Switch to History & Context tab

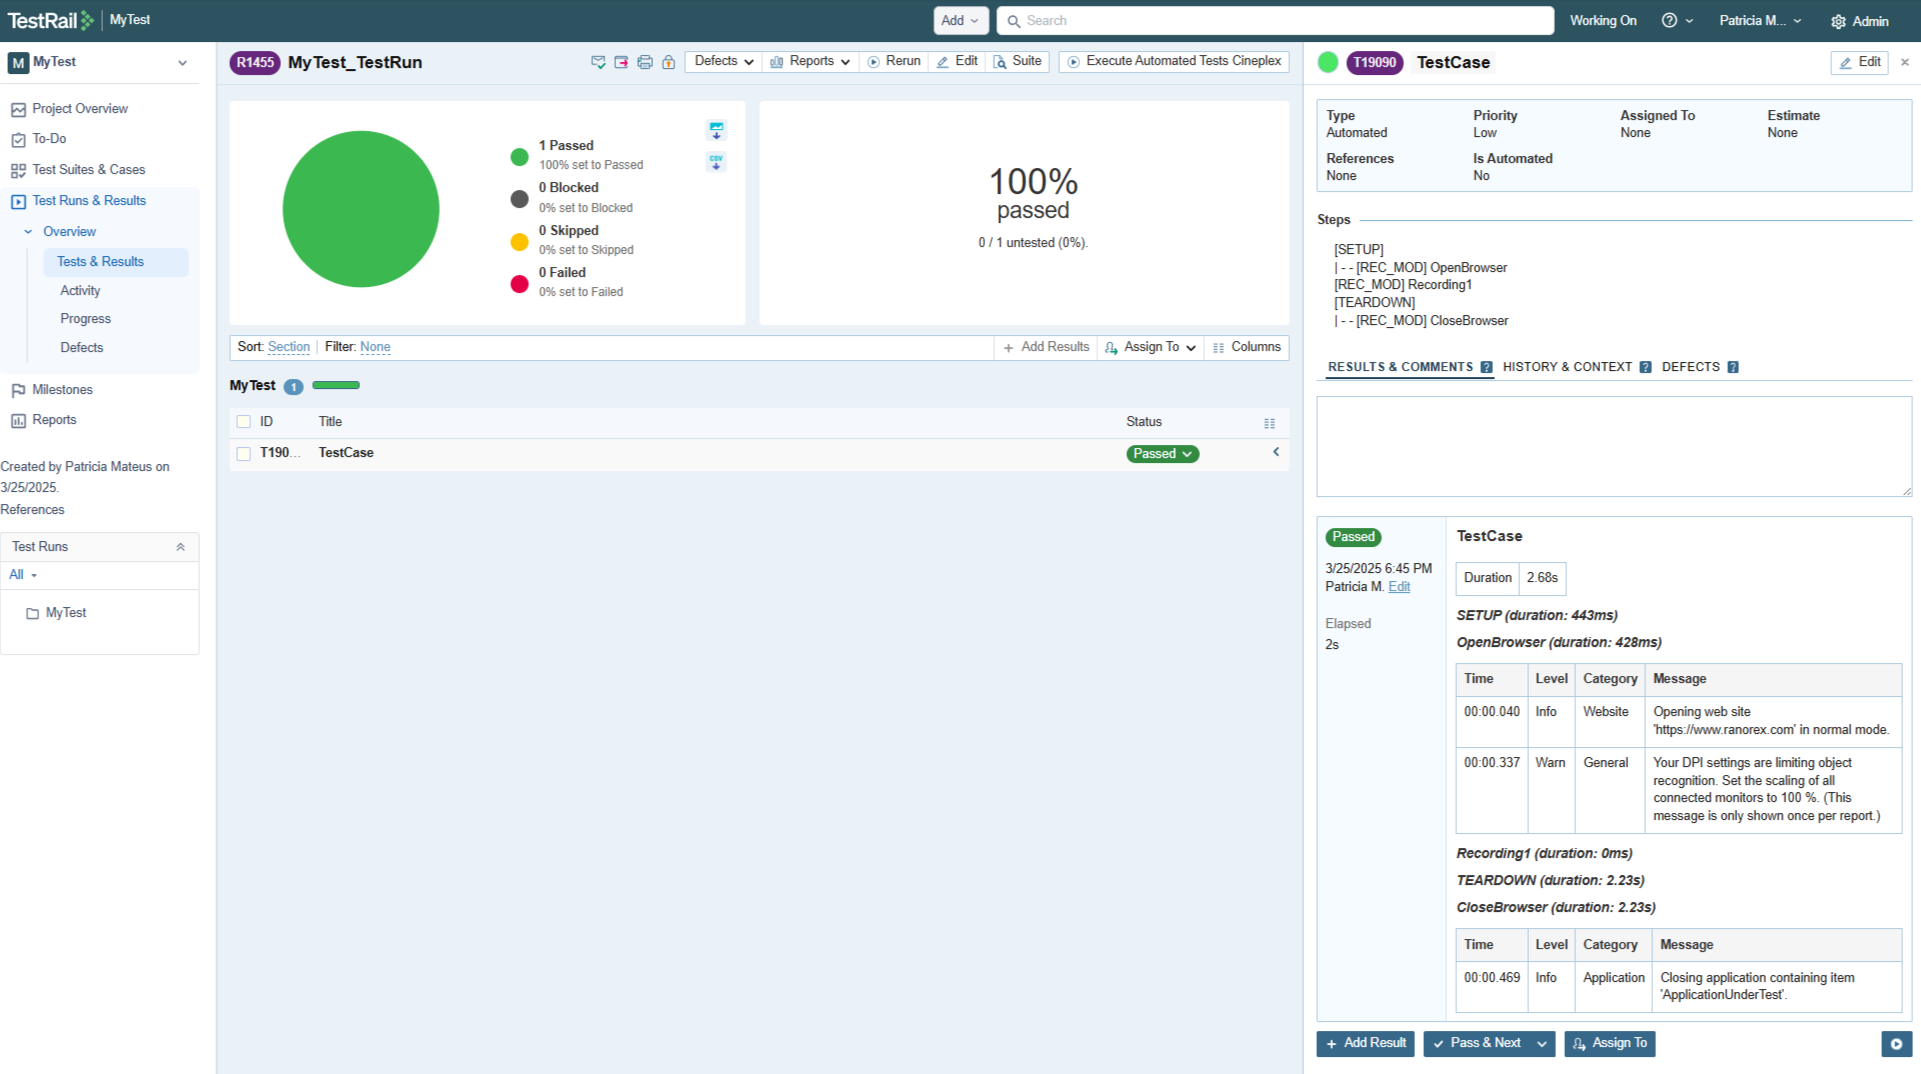pos(1567,367)
